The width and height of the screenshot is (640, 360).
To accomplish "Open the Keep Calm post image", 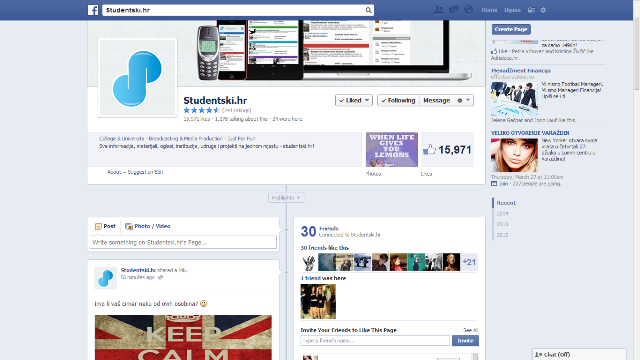I will [183, 338].
